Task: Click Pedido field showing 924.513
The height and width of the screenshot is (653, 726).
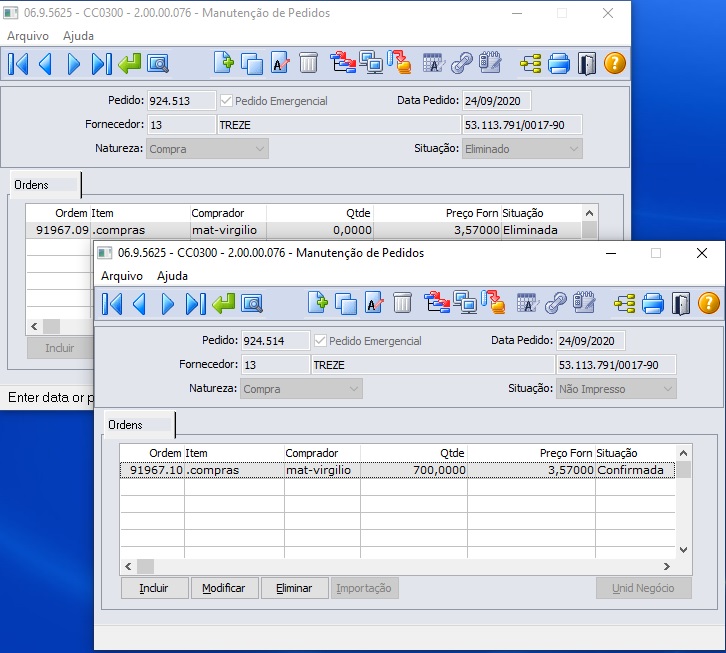Action: [182, 101]
